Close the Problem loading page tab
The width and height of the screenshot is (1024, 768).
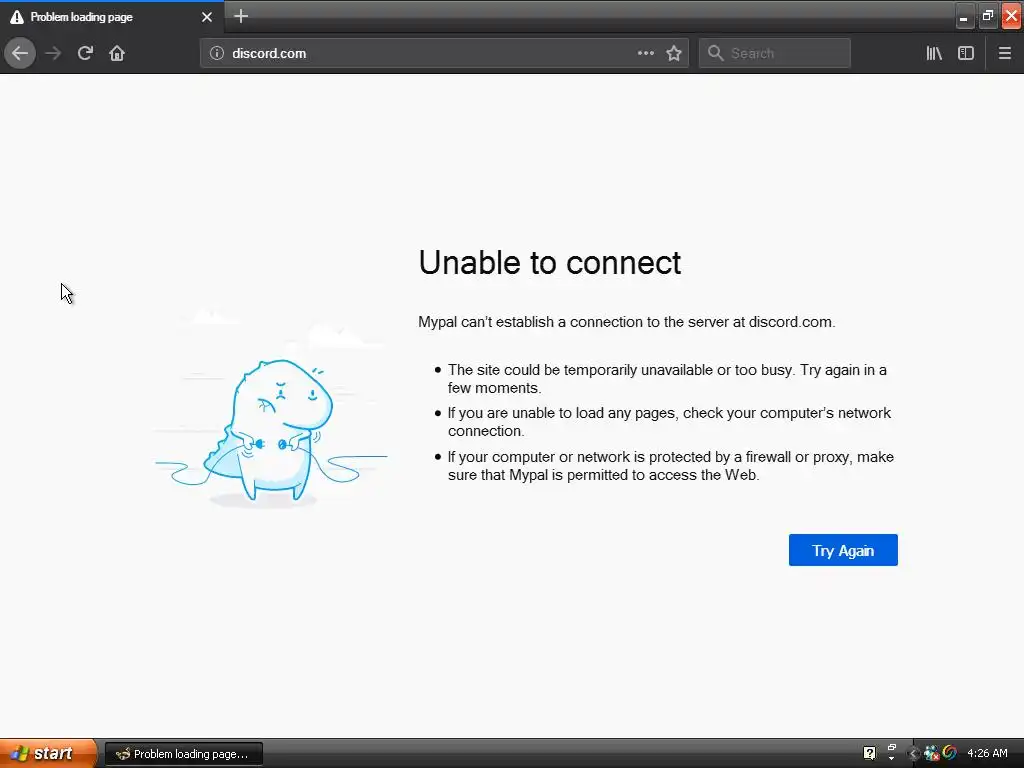pyautogui.click(x=207, y=17)
